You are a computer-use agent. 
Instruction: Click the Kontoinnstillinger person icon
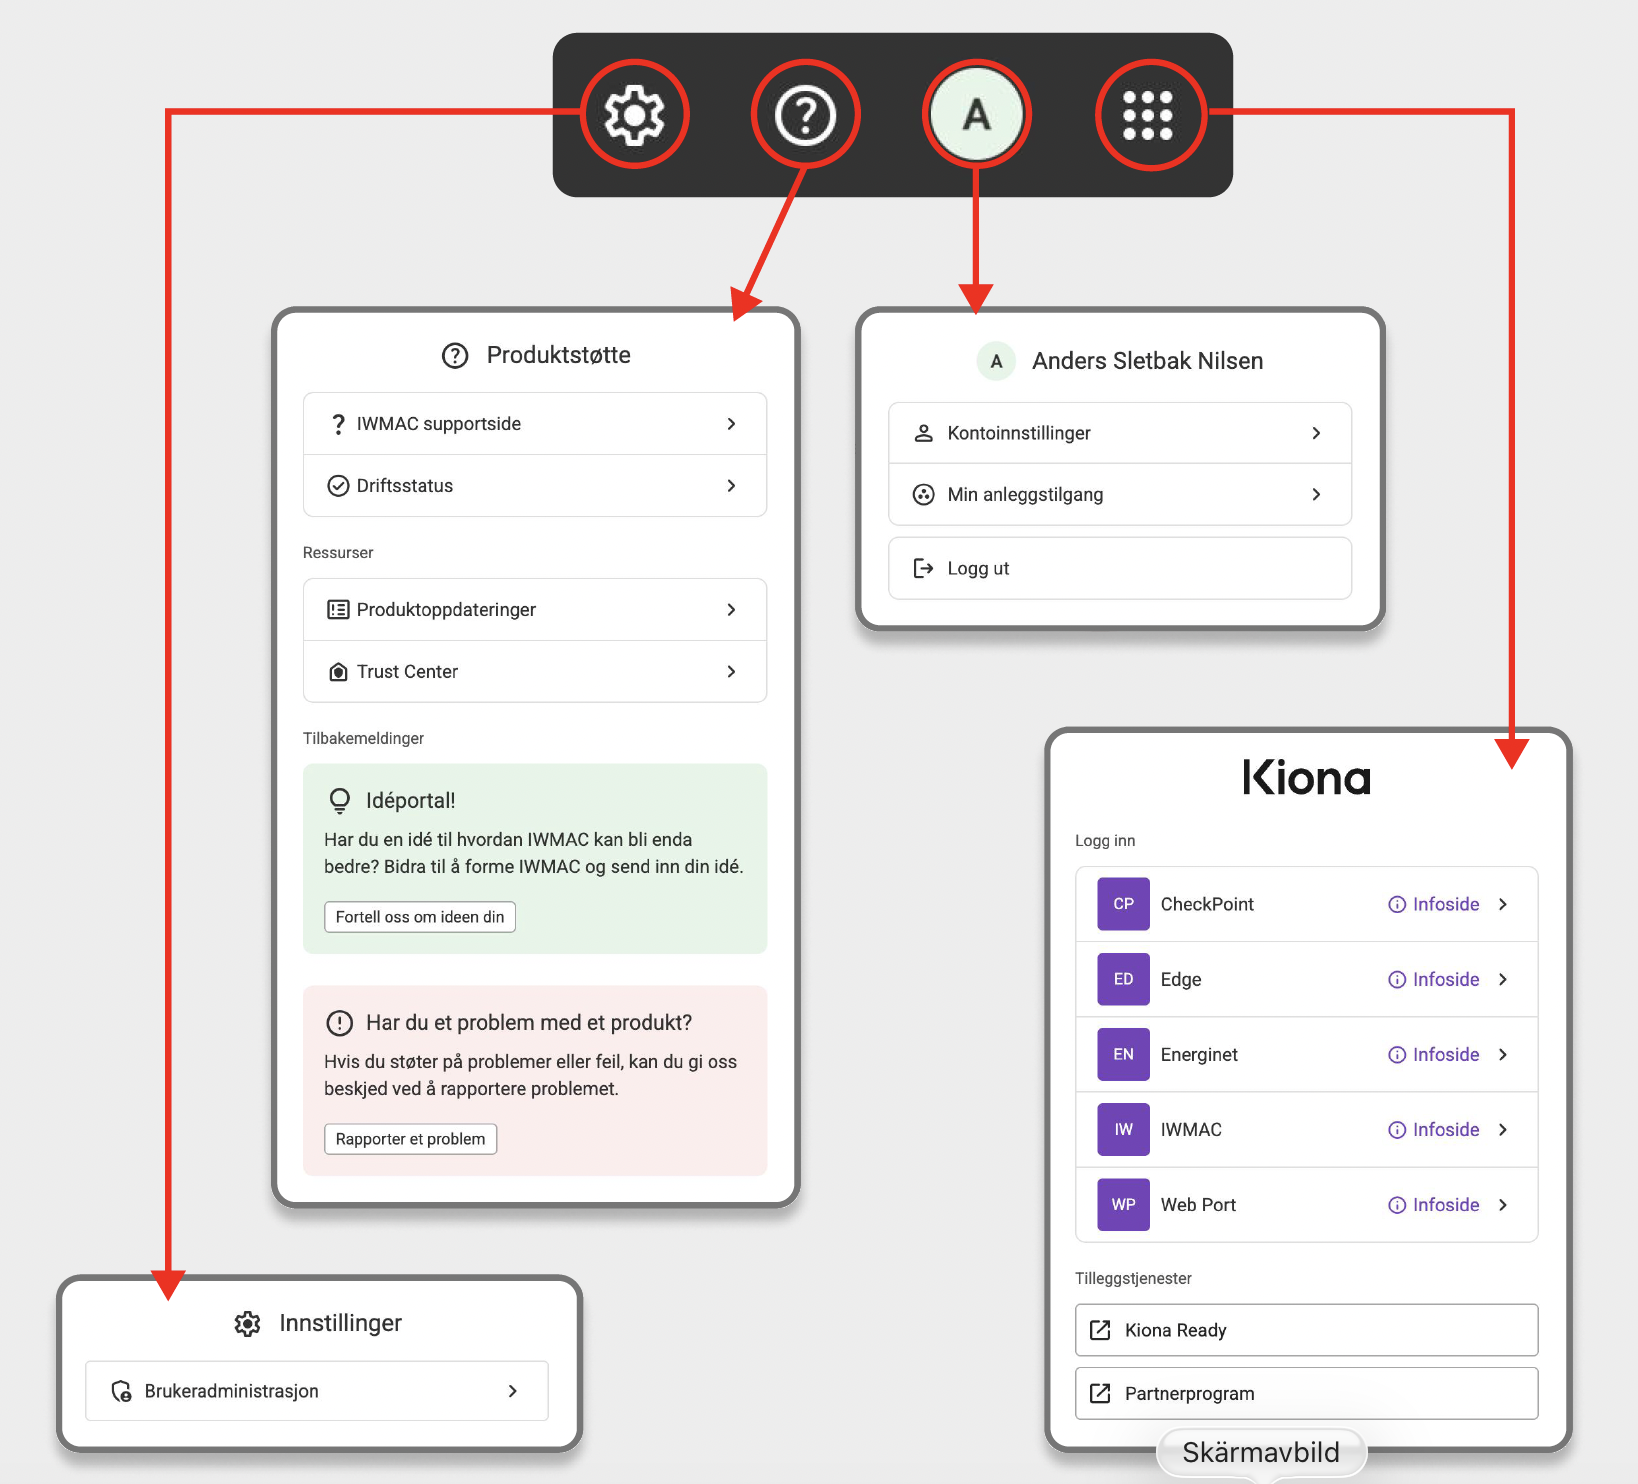click(x=924, y=433)
